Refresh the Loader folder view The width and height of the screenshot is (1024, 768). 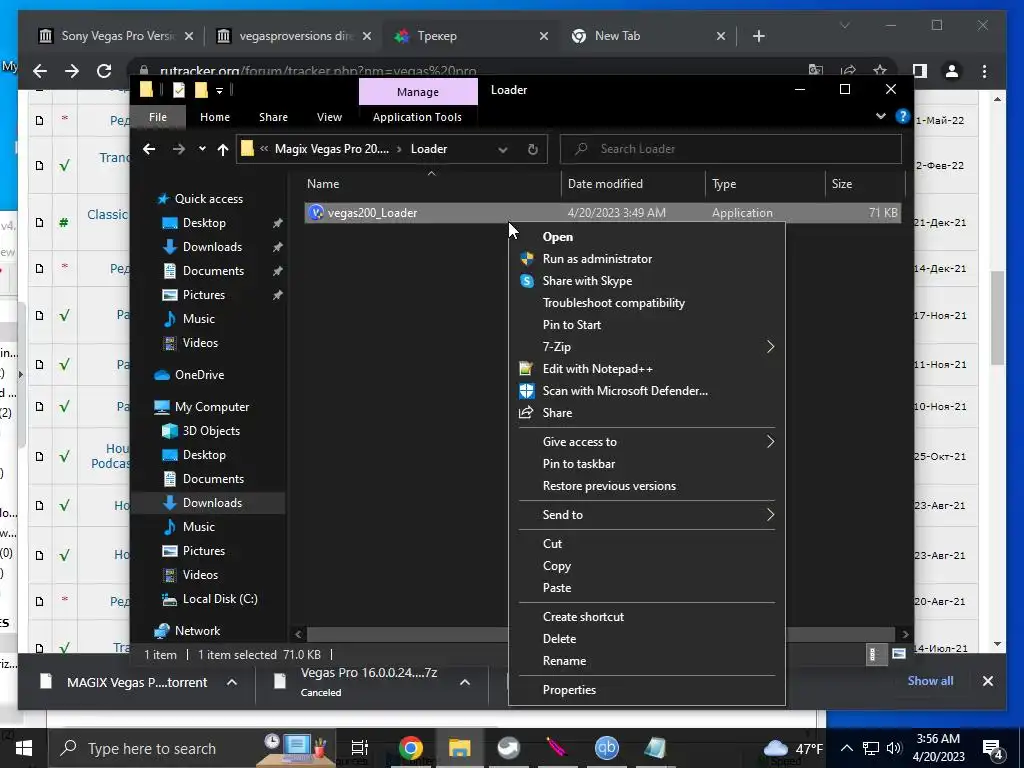point(532,150)
